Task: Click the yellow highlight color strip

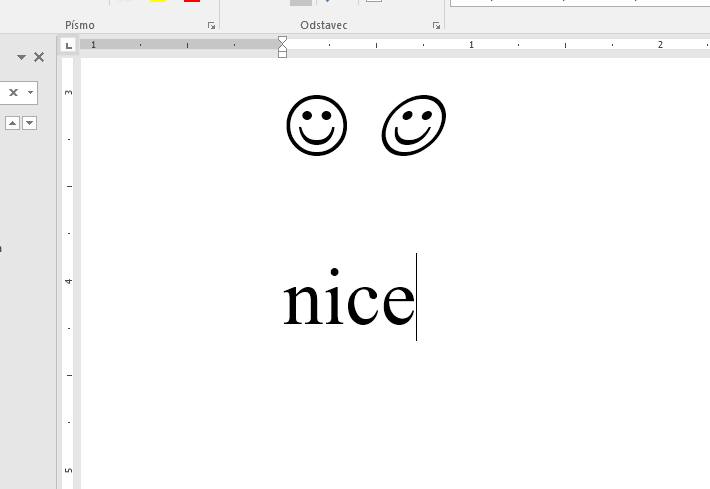Action: [x=158, y=1]
